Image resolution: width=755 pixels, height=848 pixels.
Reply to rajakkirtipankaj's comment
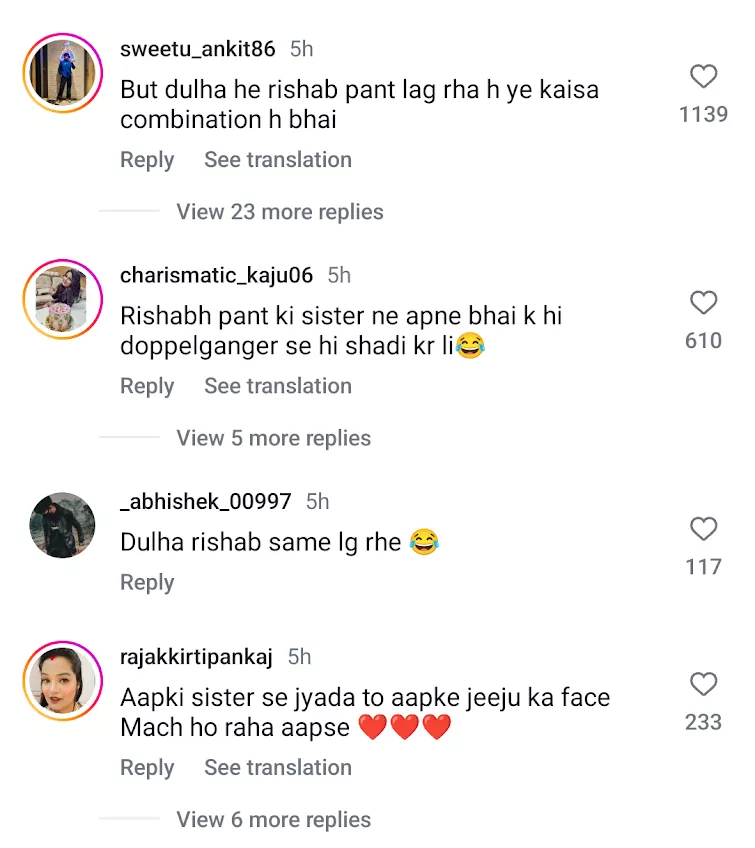(147, 768)
